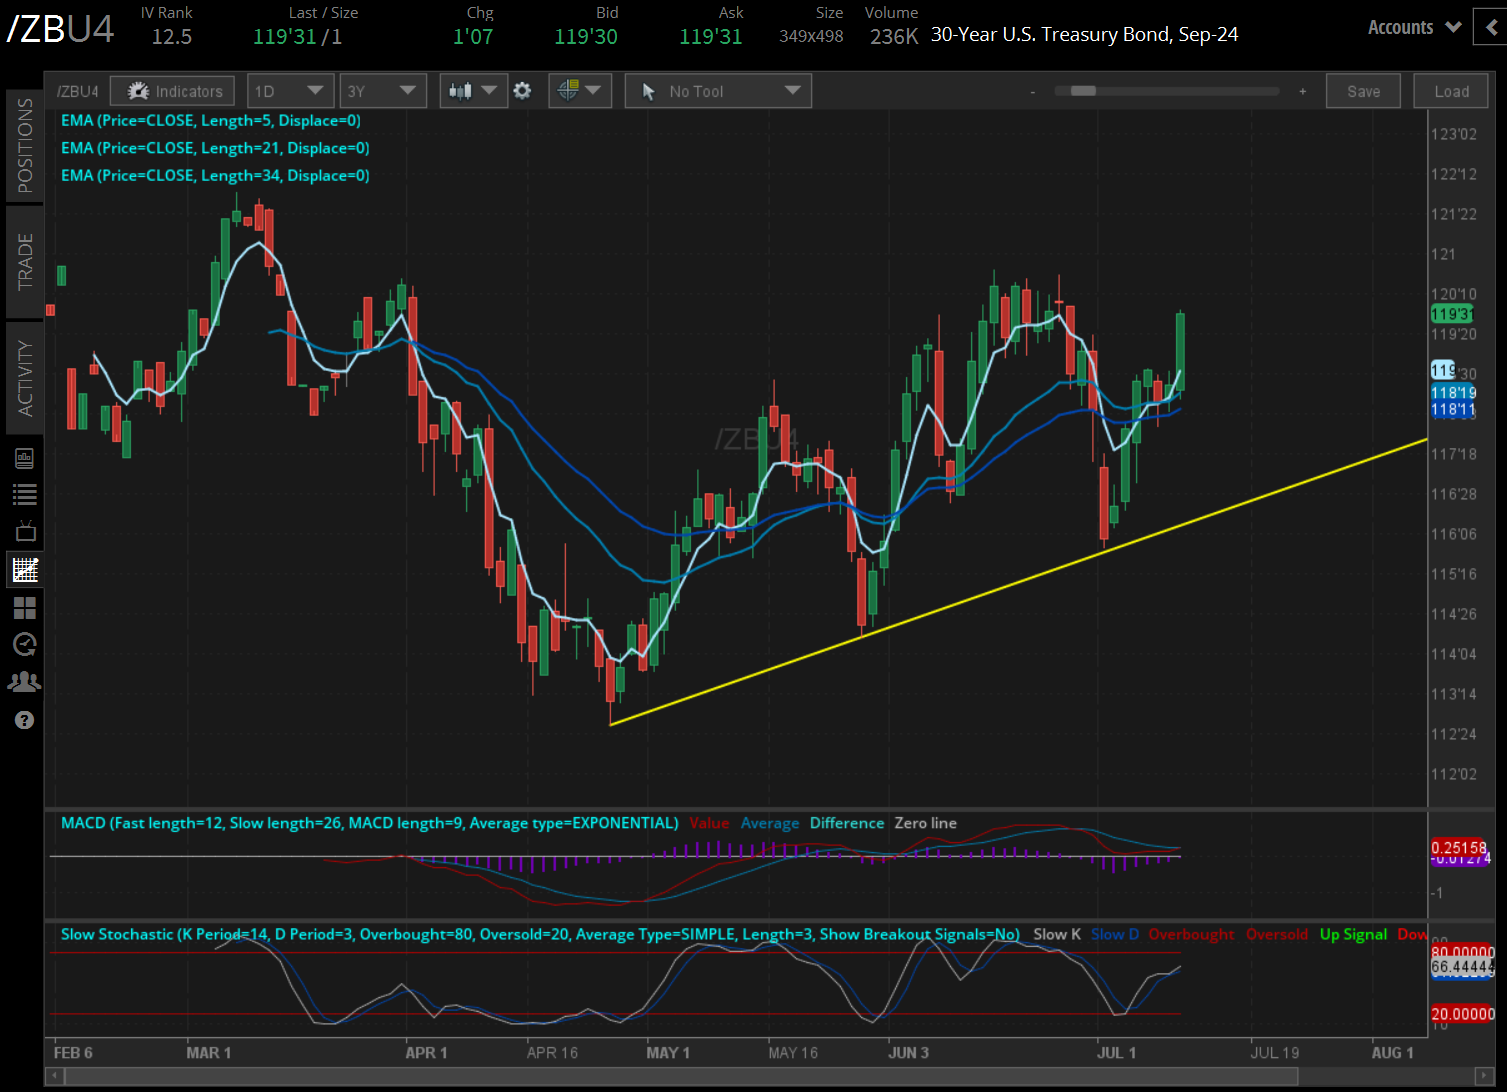Viewport: 1507px width, 1092px height.
Task: Click the help question mark icon
Action: (x=25, y=720)
